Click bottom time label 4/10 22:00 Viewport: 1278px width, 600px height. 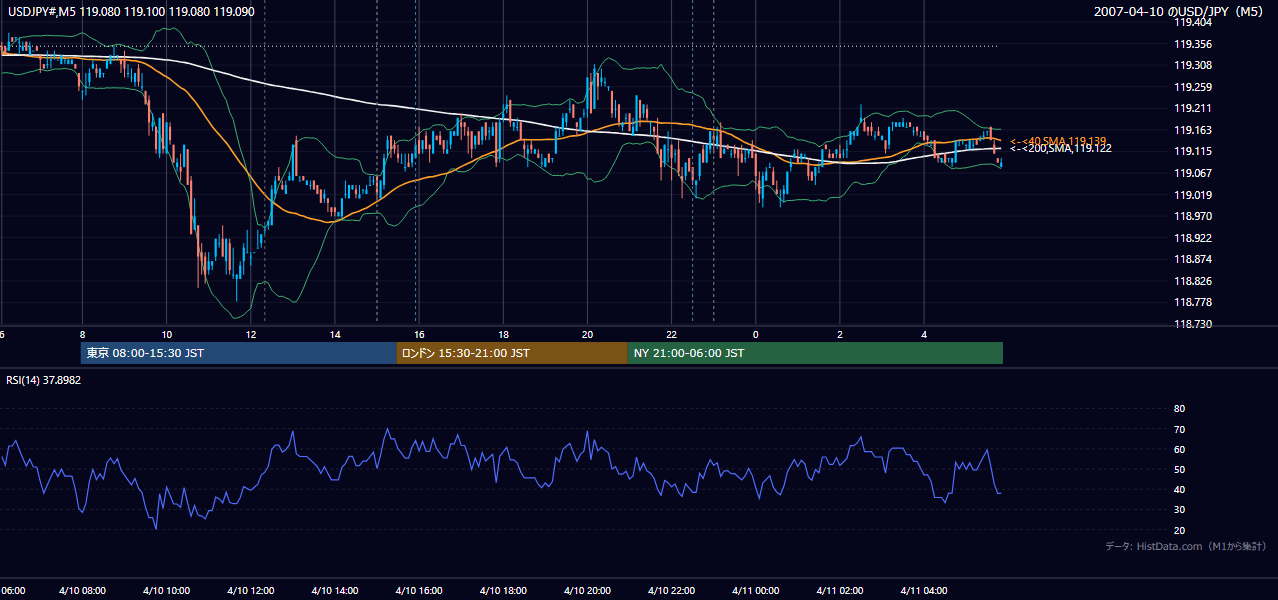[x=670, y=591]
